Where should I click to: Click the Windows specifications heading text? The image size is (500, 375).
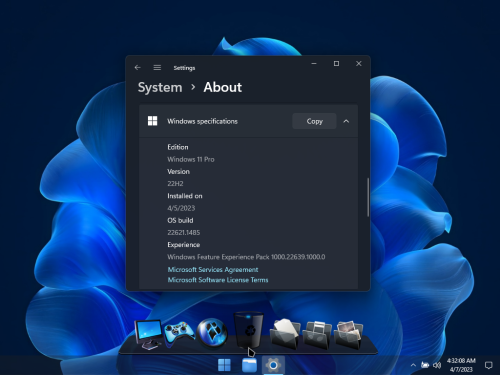(x=202, y=121)
